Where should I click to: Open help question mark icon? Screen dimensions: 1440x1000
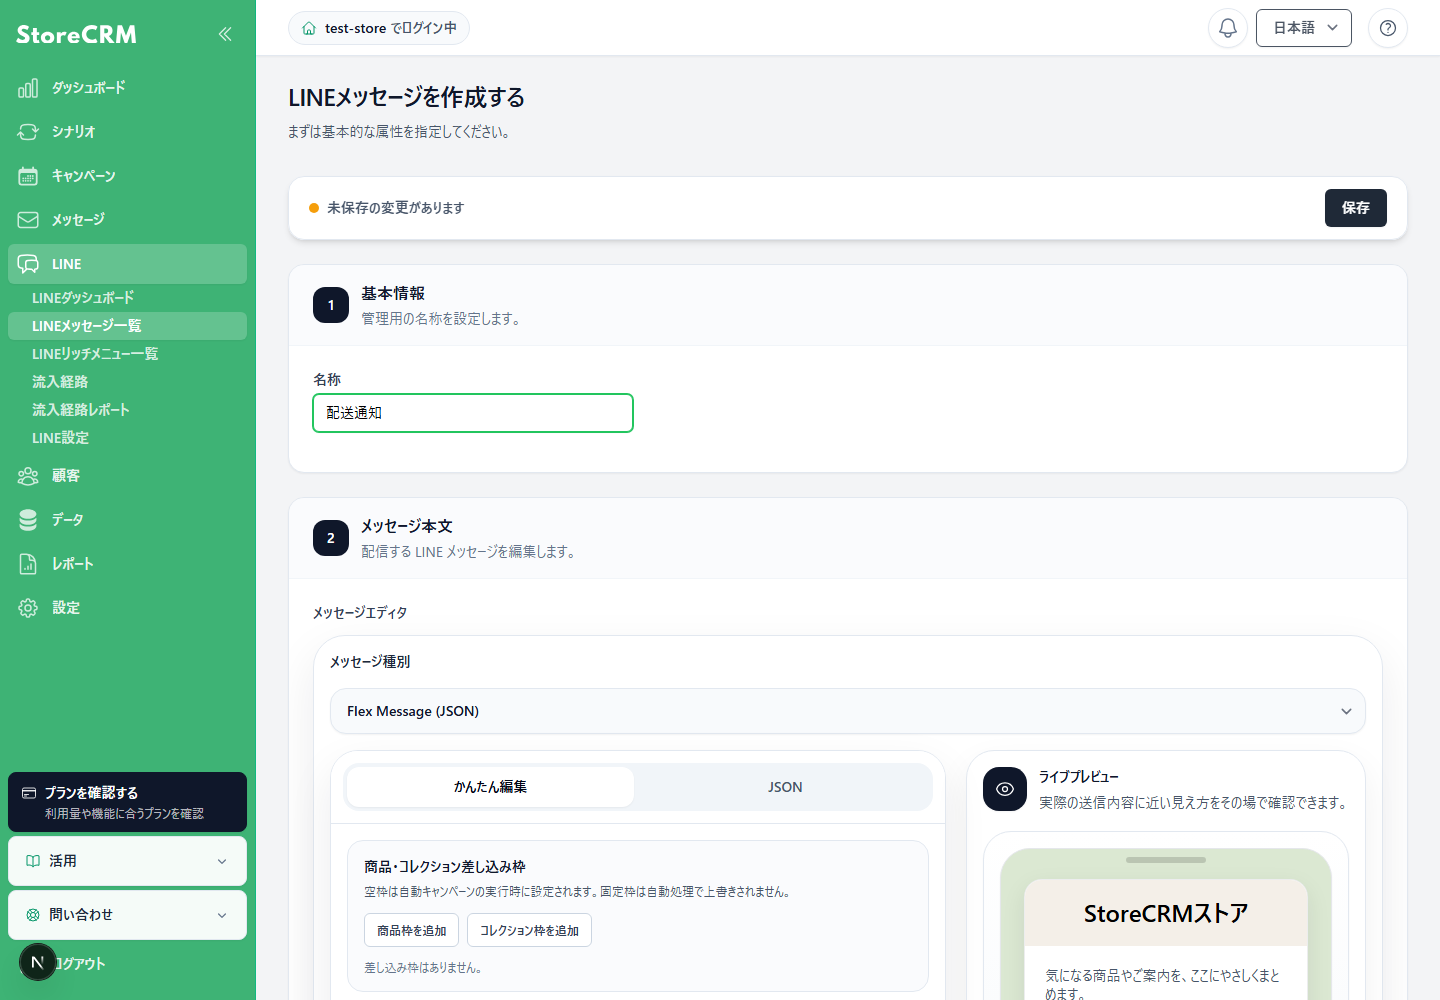pos(1388,28)
